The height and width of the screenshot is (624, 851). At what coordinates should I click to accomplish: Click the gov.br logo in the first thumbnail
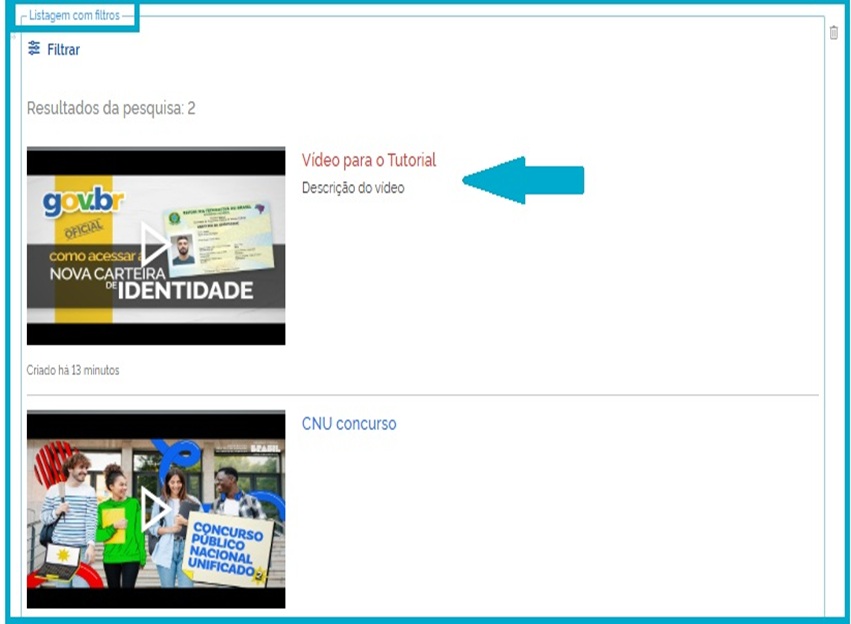click(x=83, y=203)
